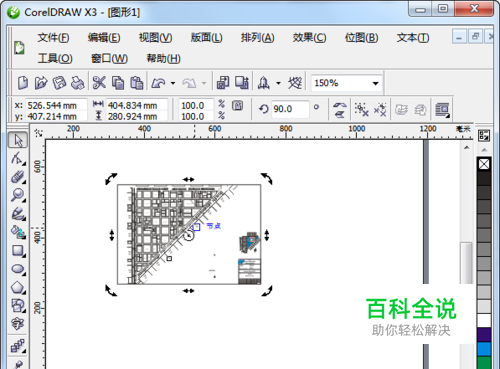Open the 150% zoom level dropdown
500x369 pixels.
tap(375, 83)
